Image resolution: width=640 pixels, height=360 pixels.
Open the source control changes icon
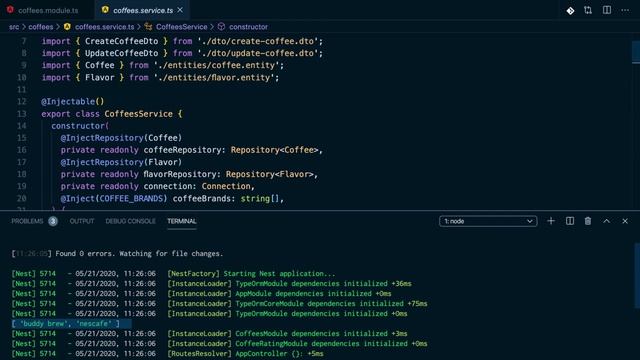pyautogui.click(x=570, y=10)
